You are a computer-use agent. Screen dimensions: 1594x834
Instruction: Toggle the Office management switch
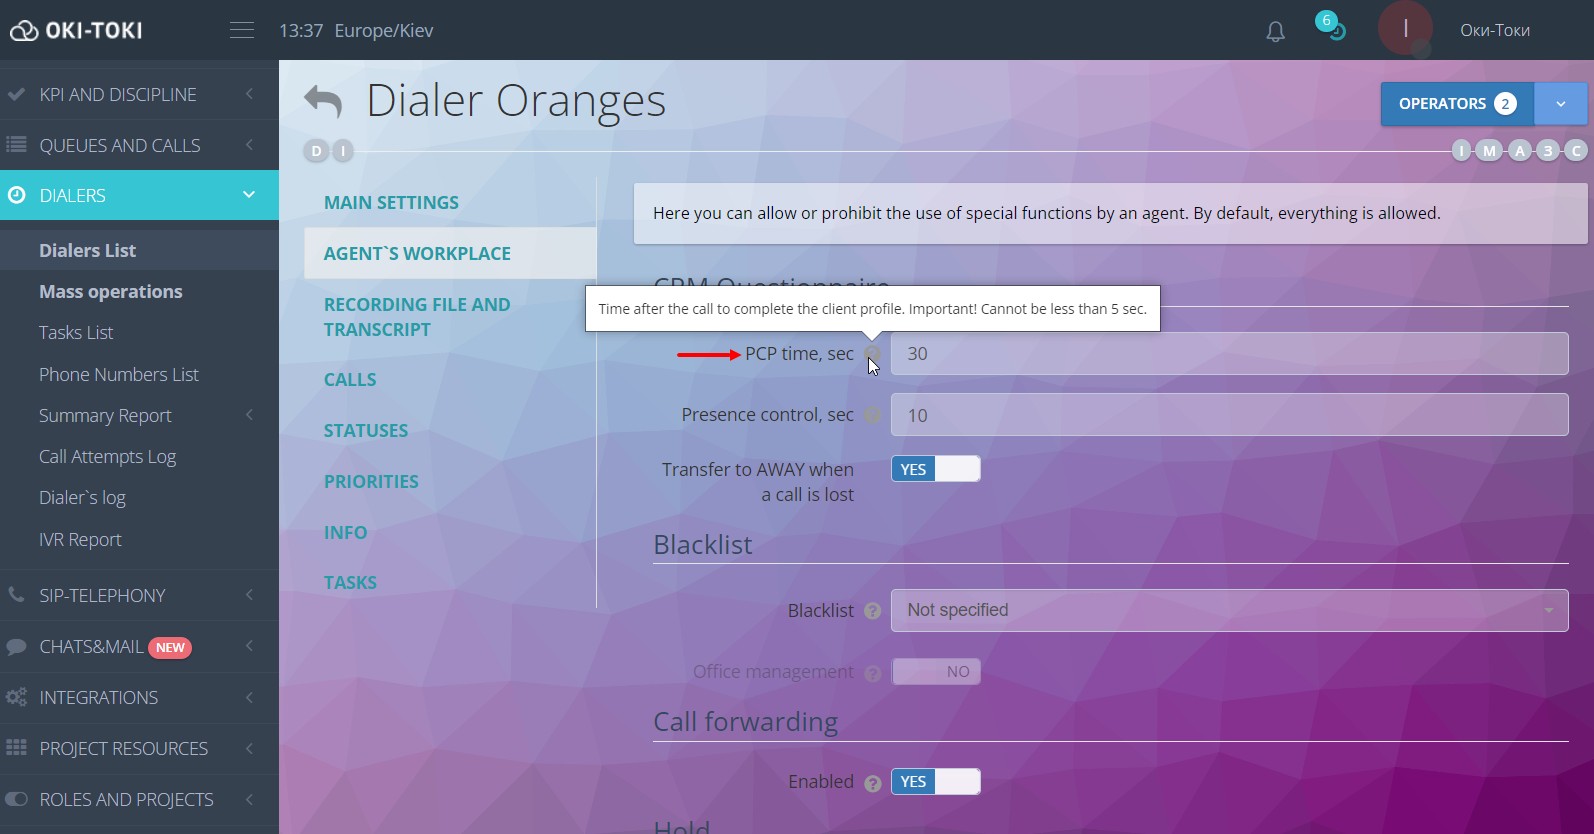935,672
